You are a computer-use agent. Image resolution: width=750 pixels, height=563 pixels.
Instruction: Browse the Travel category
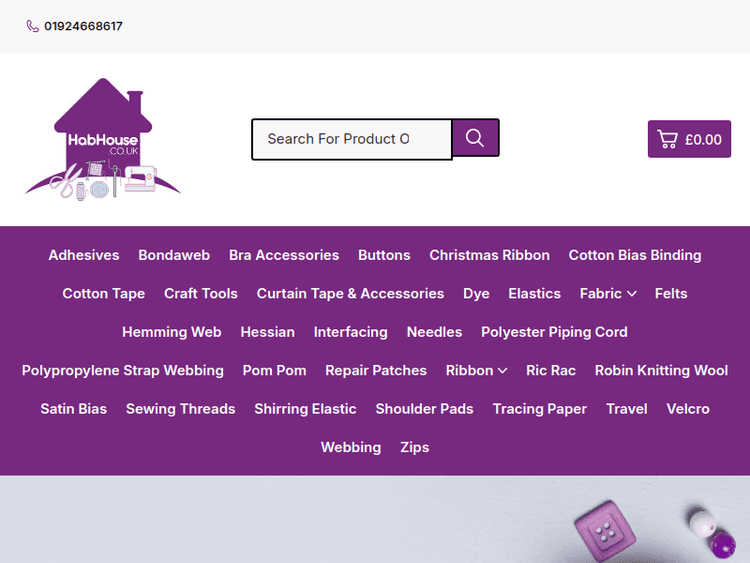click(x=627, y=408)
